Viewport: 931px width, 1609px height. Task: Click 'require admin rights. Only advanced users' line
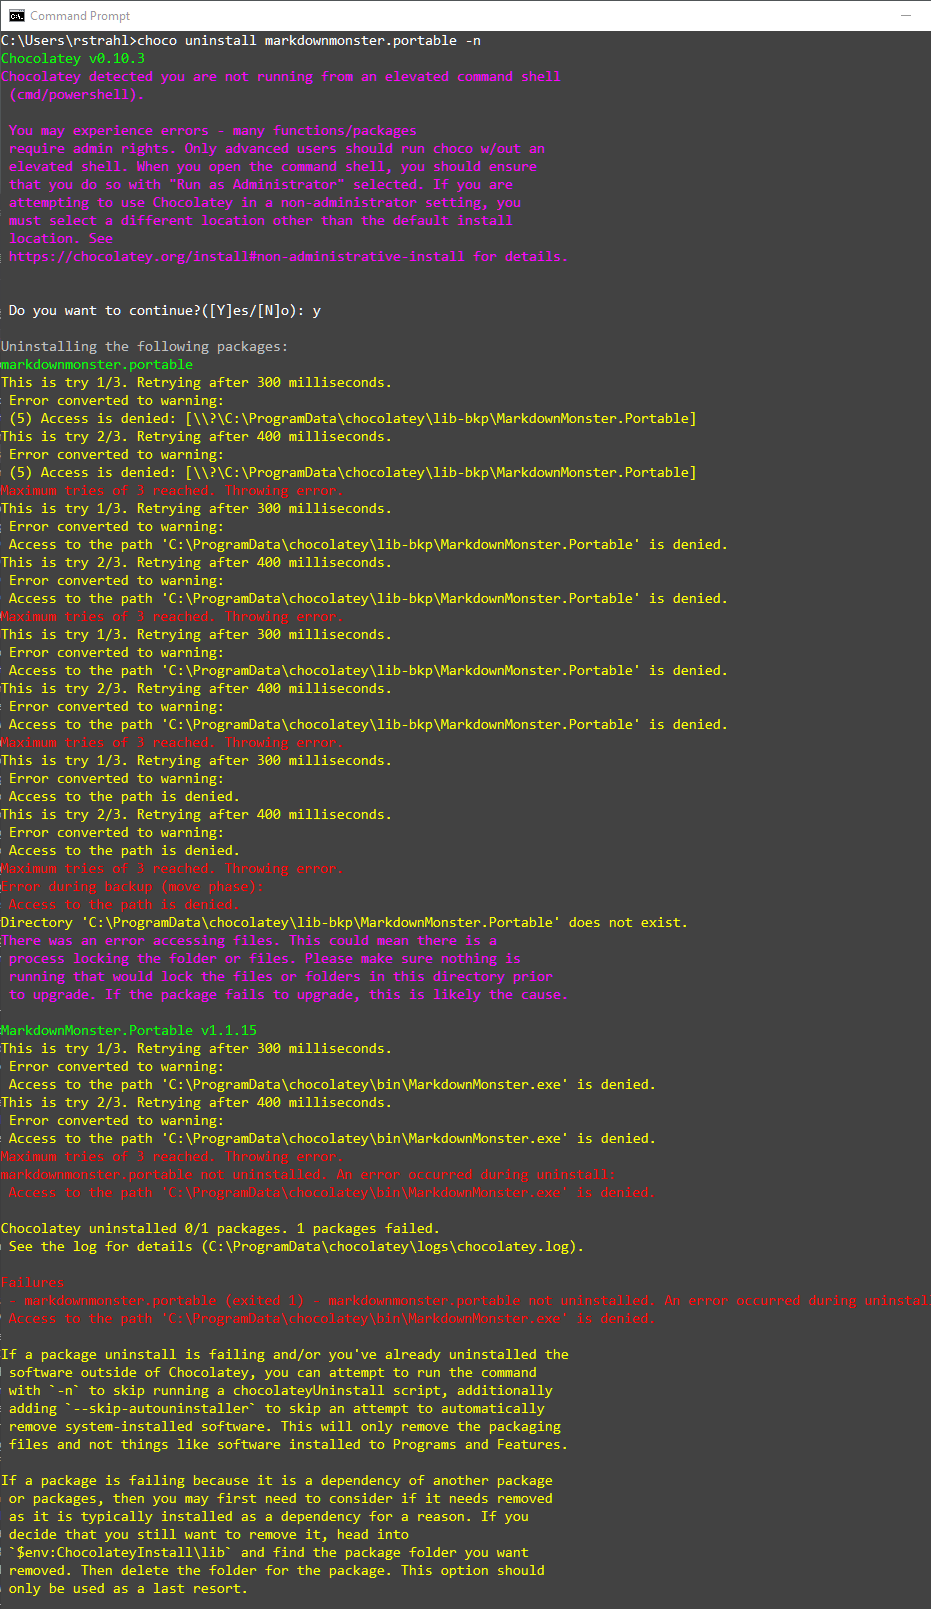coord(277,149)
